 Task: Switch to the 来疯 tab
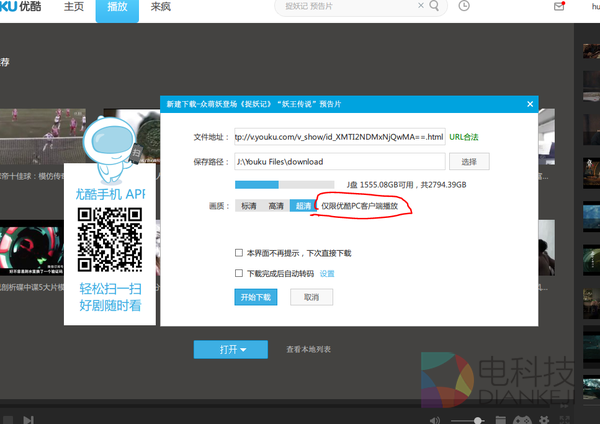pyautogui.click(x=161, y=7)
